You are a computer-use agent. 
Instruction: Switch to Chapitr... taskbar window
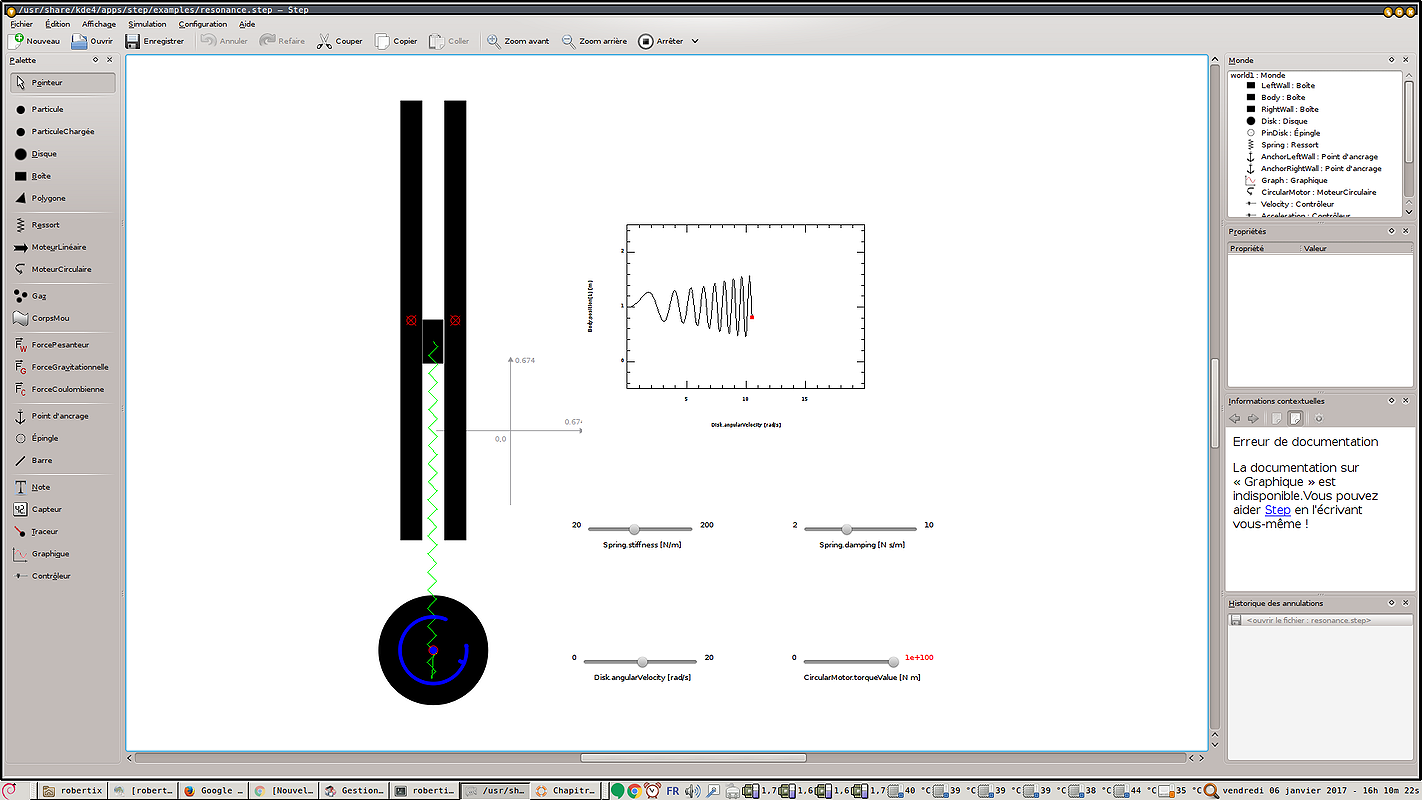click(567, 790)
